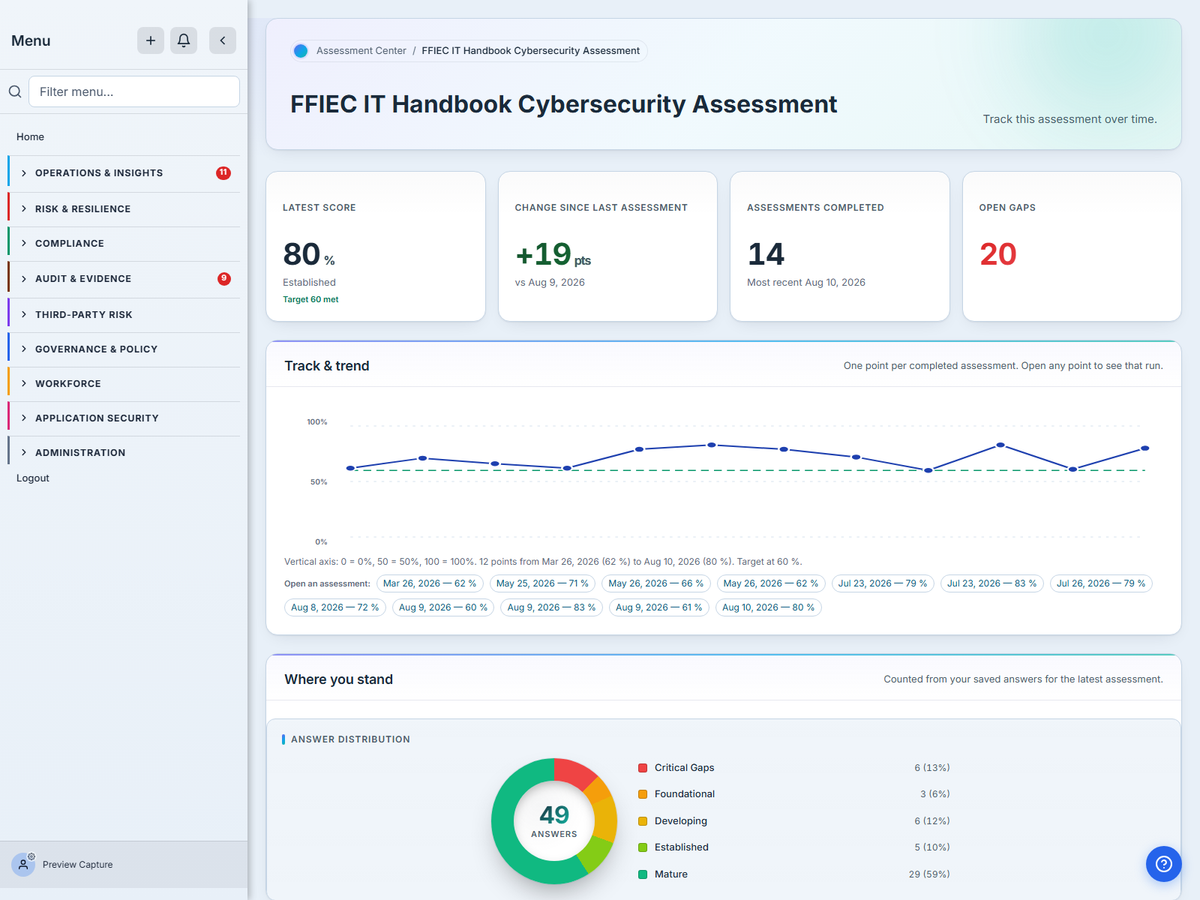Expand Application Security chevron
This screenshot has height=900, width=1200.
24,418
